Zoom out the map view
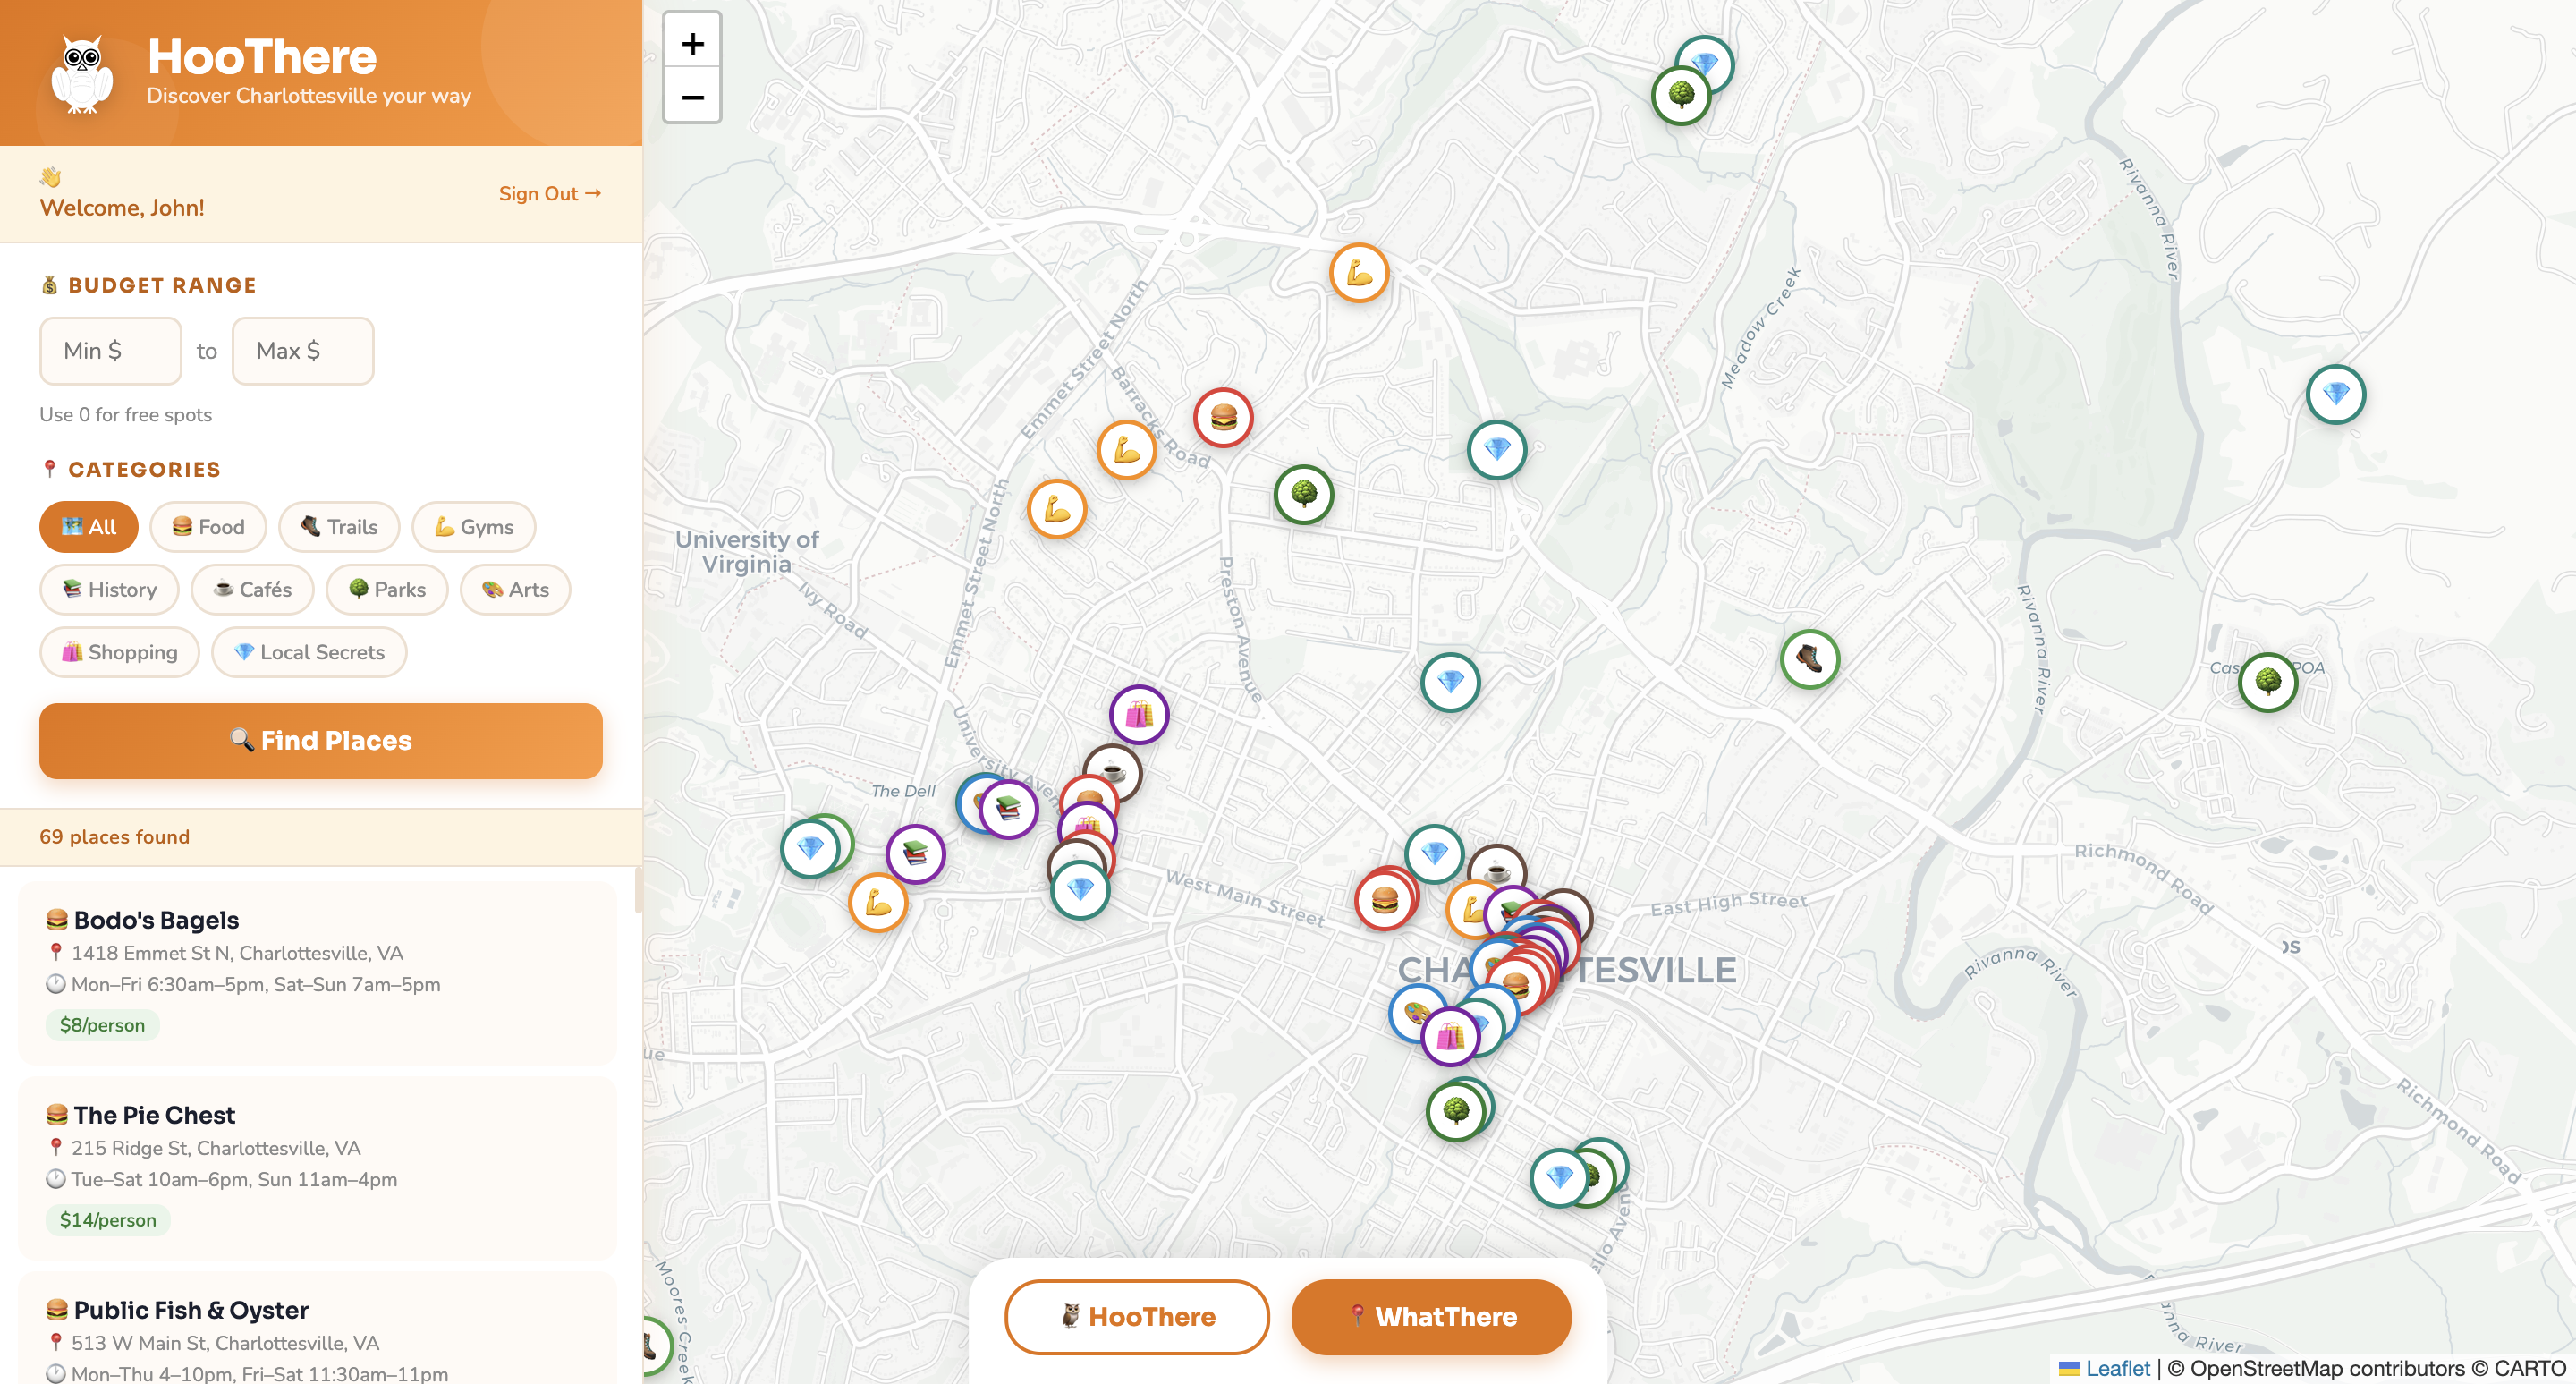Screen dimensions: 2576x1384 (x=692, y=97)
